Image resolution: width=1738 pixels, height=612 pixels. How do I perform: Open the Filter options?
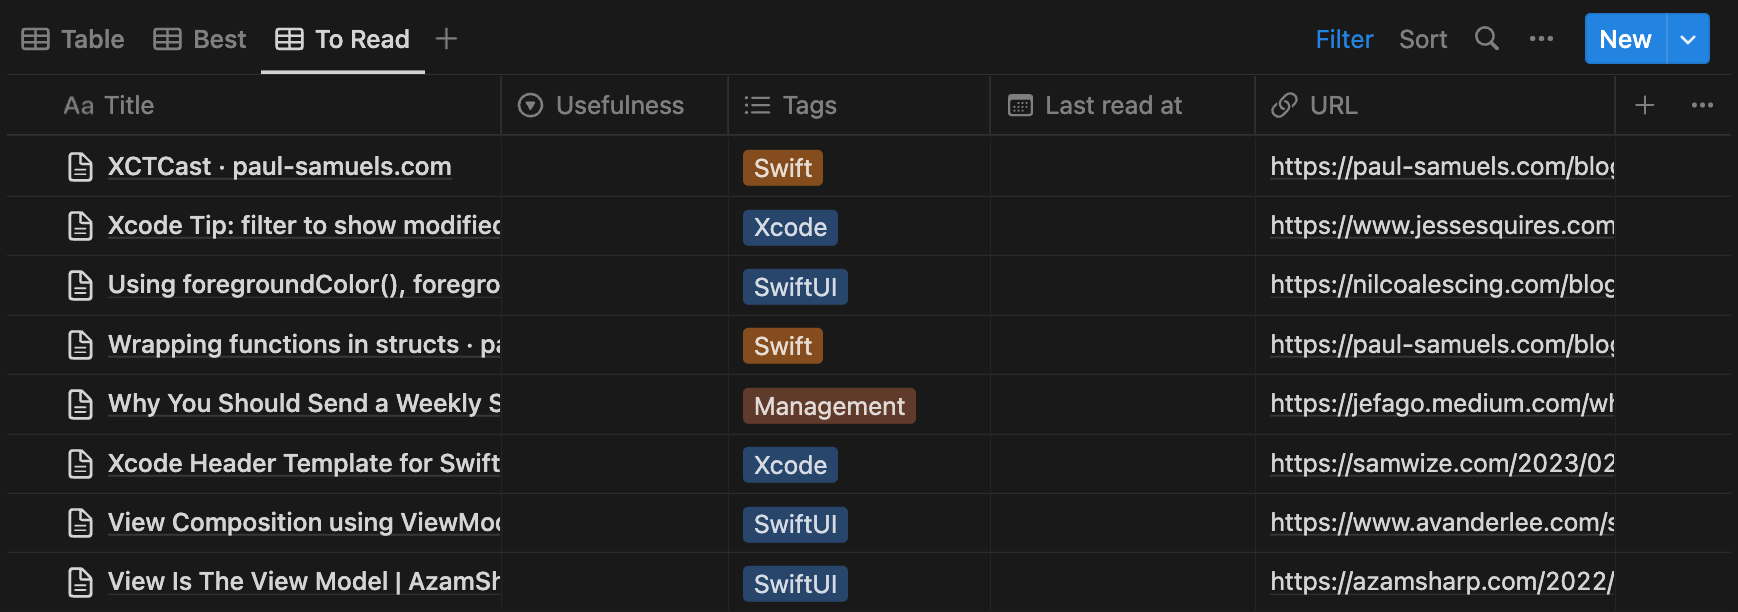1344,39
